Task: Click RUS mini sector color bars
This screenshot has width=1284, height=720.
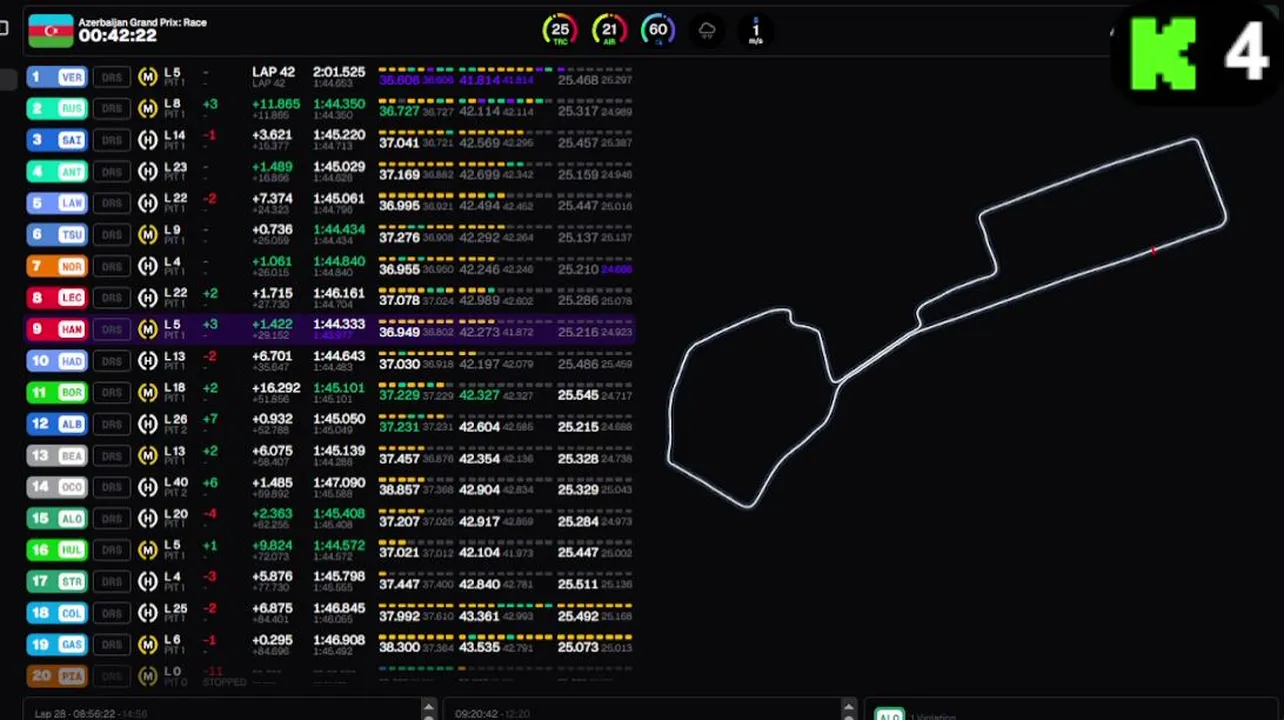Action: [505, 100]
